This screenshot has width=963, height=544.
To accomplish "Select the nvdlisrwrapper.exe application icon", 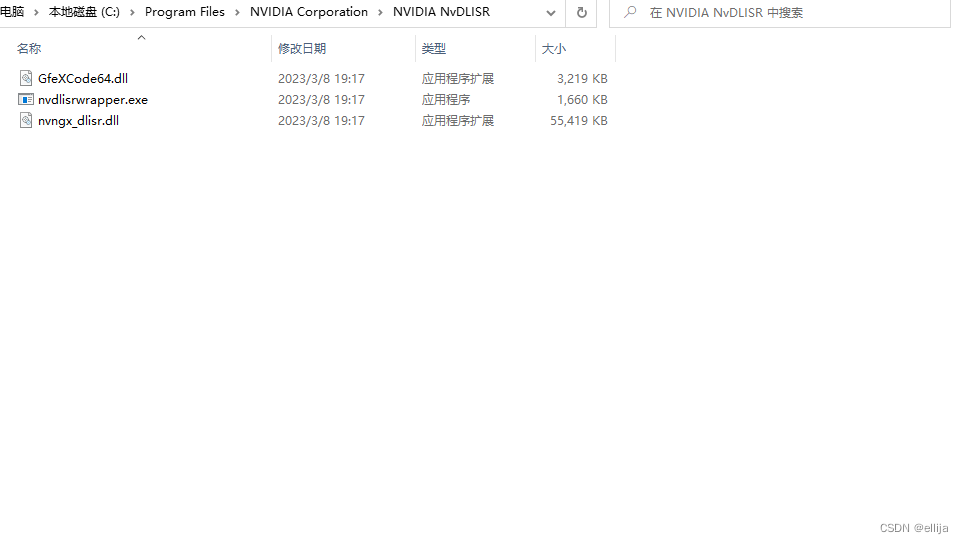I will [26, 99].
